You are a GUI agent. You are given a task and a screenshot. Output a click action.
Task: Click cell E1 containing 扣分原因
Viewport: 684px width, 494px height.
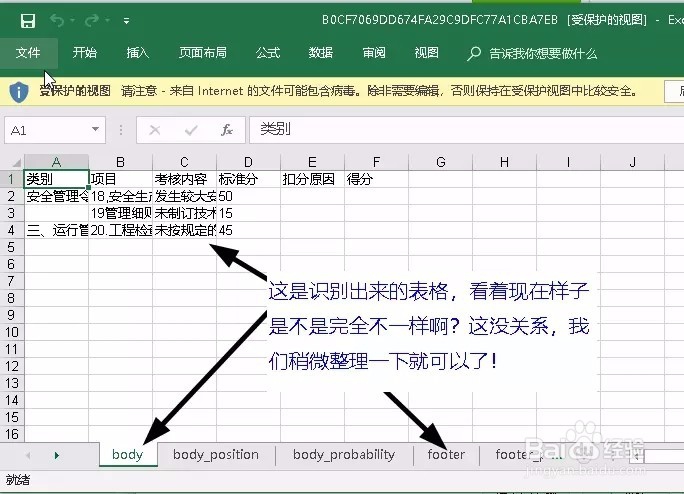(312, 179)
